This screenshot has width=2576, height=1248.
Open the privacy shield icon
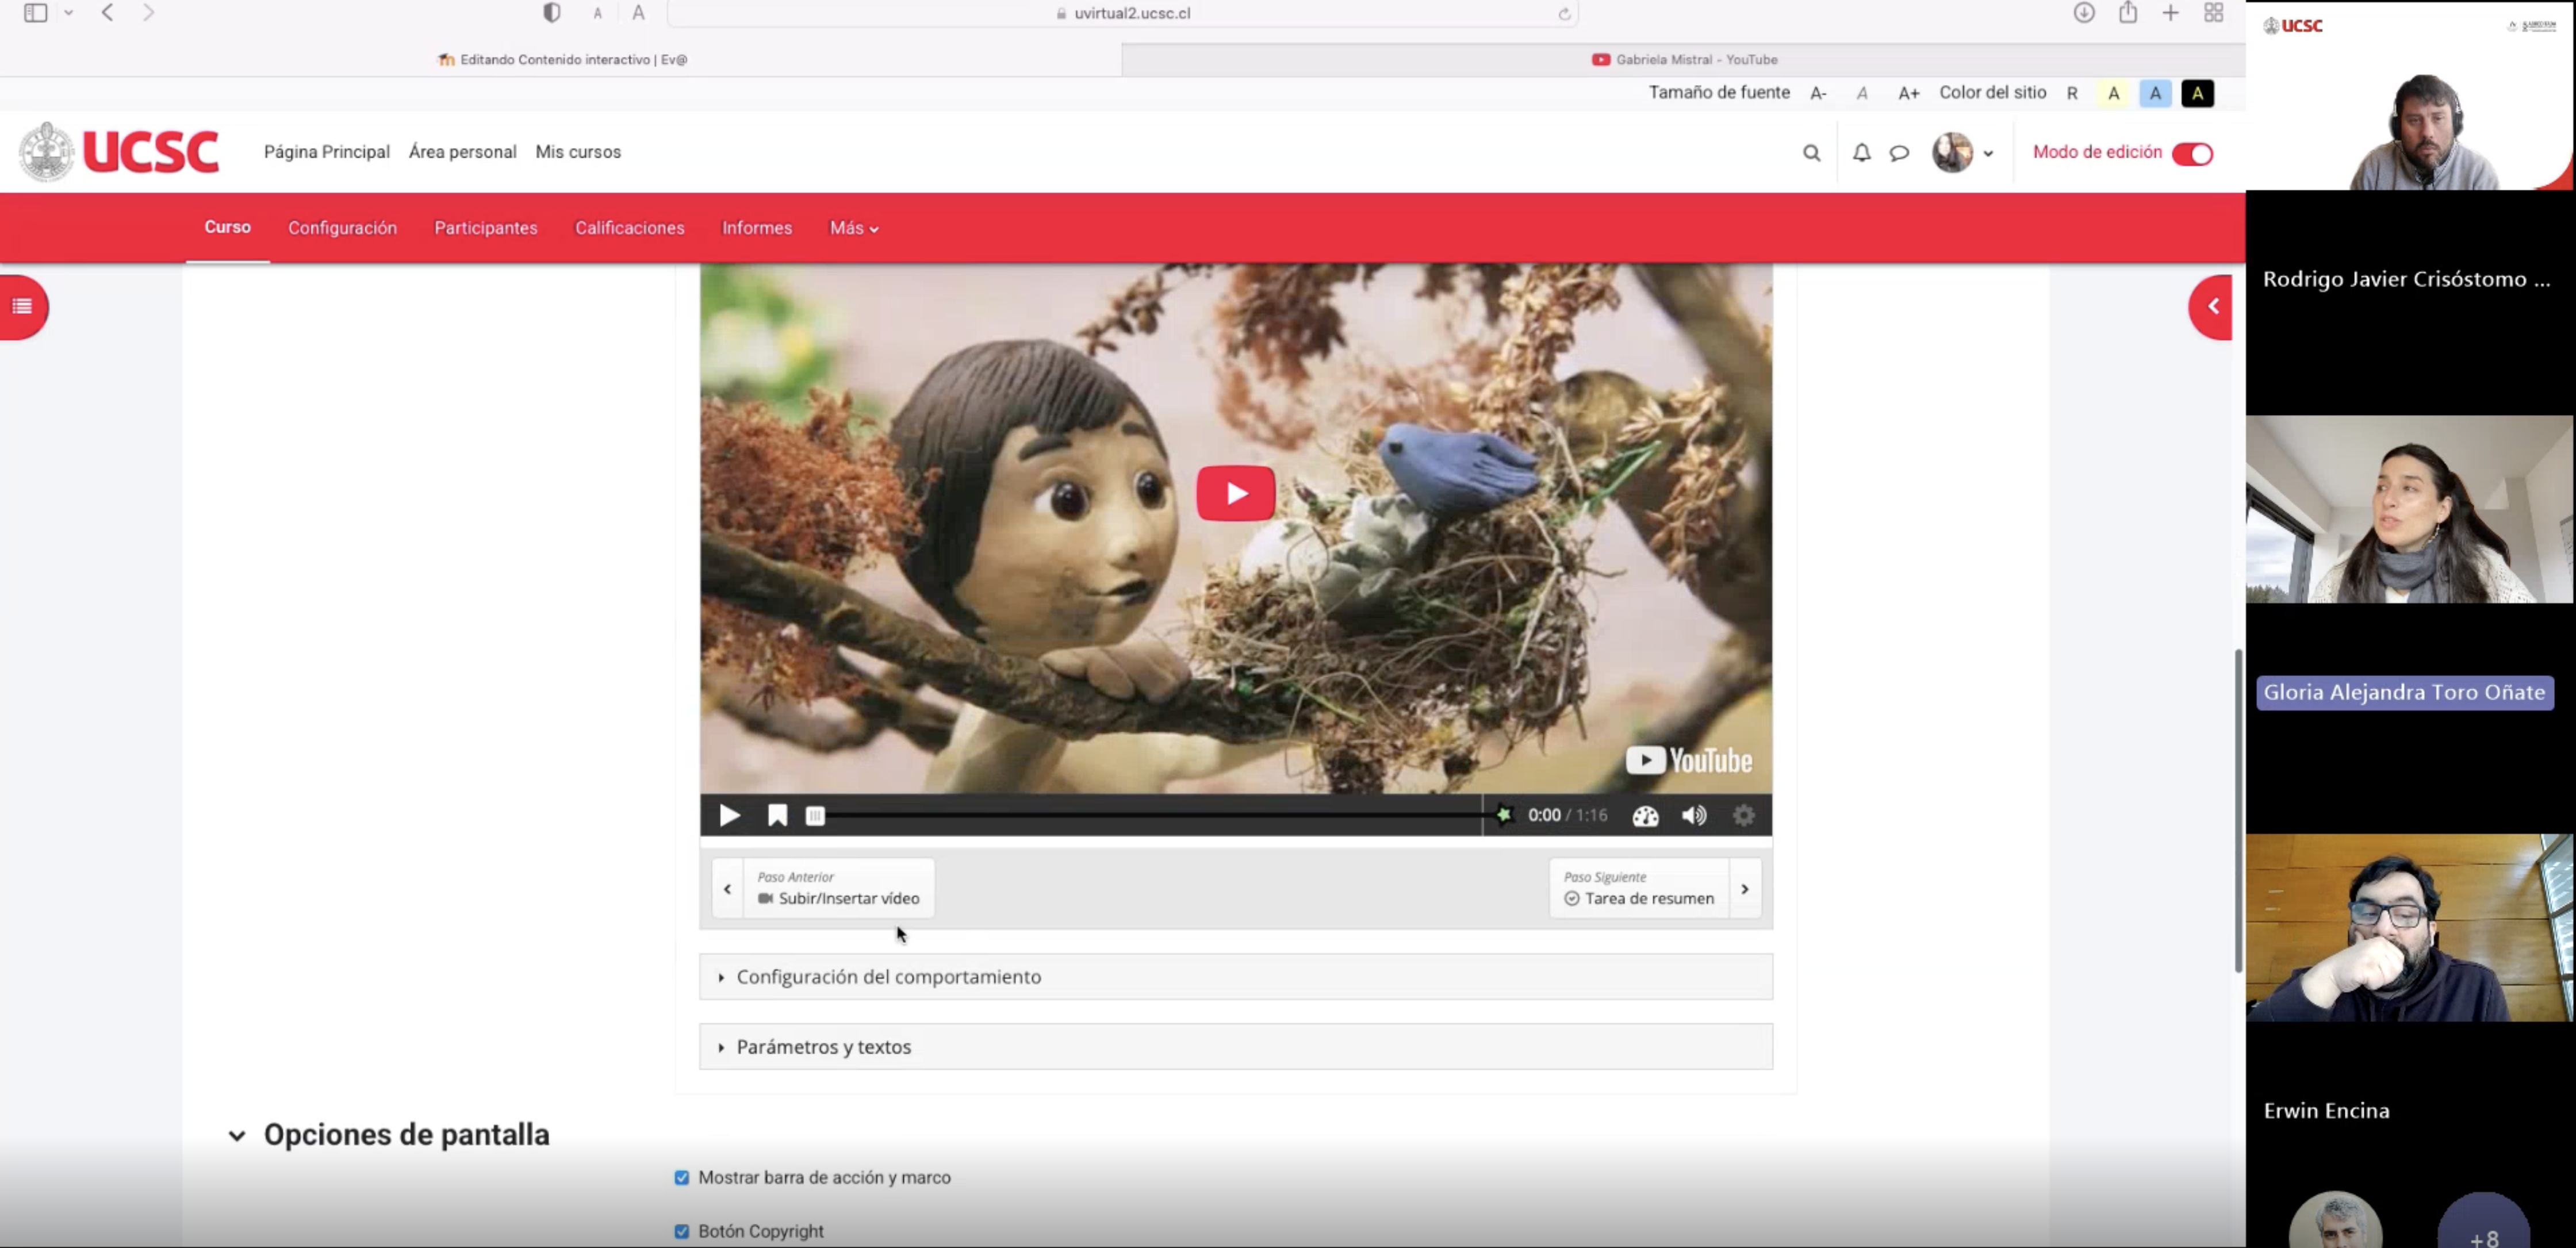pyautogui.click(x=552, y=13)
